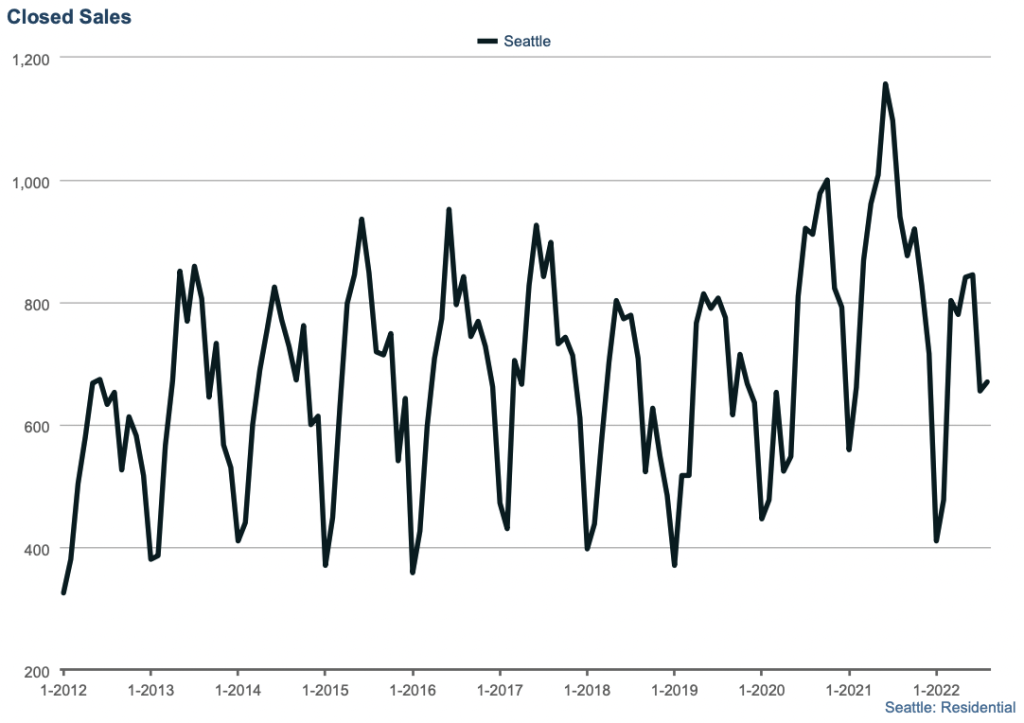Viewport: 1024px width, 723px height.
Task: Pick the 1-2017 x-axis label
Action: point(499,689)
